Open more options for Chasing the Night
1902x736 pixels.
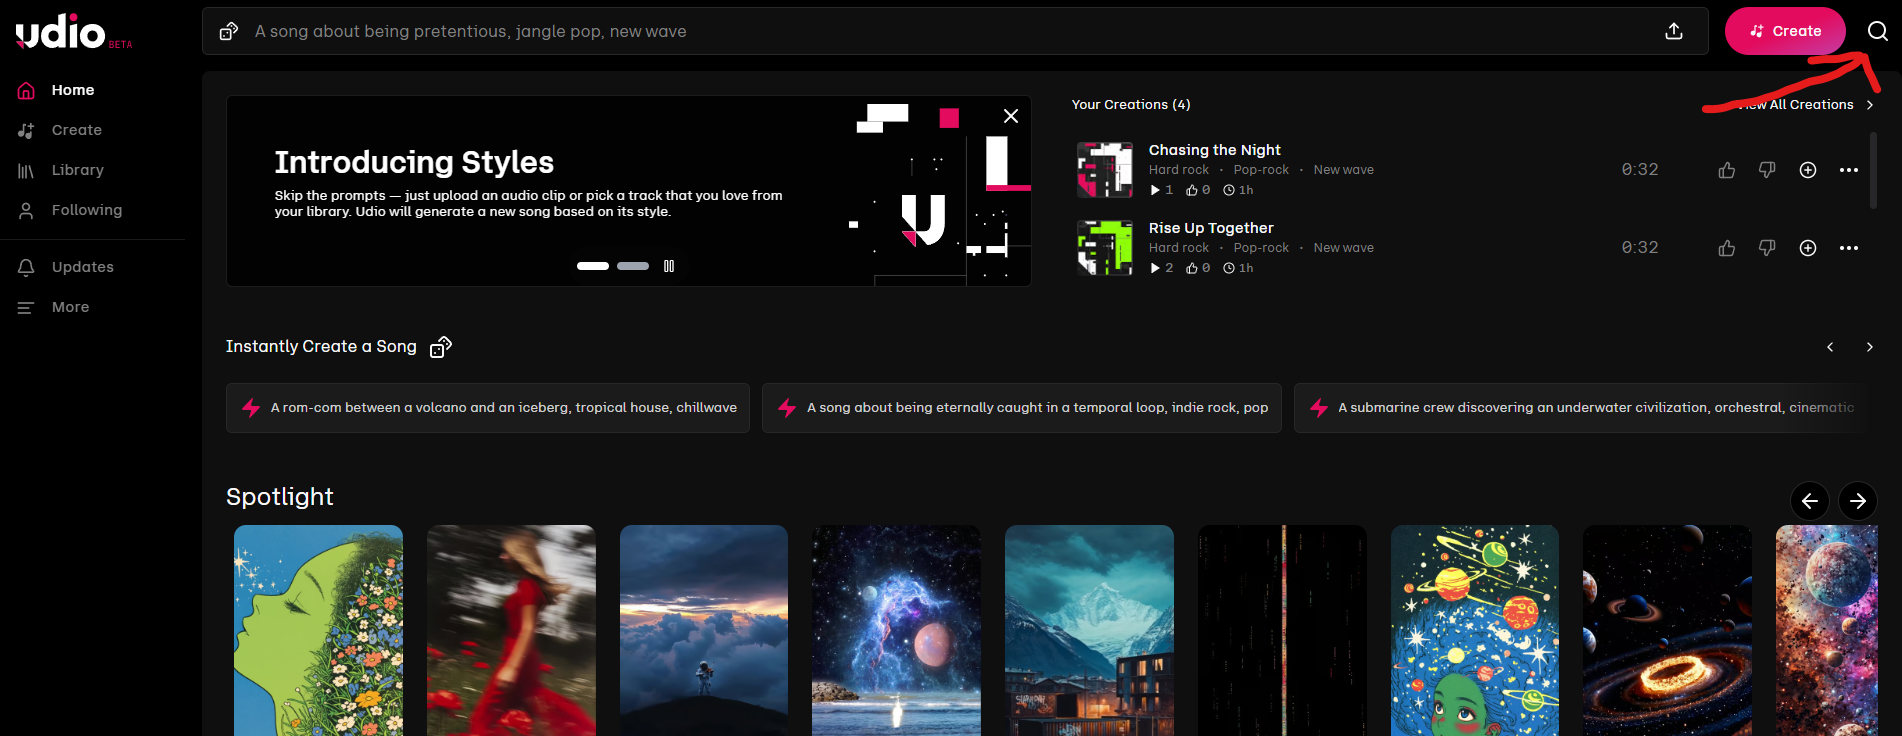click(1848, 170)
